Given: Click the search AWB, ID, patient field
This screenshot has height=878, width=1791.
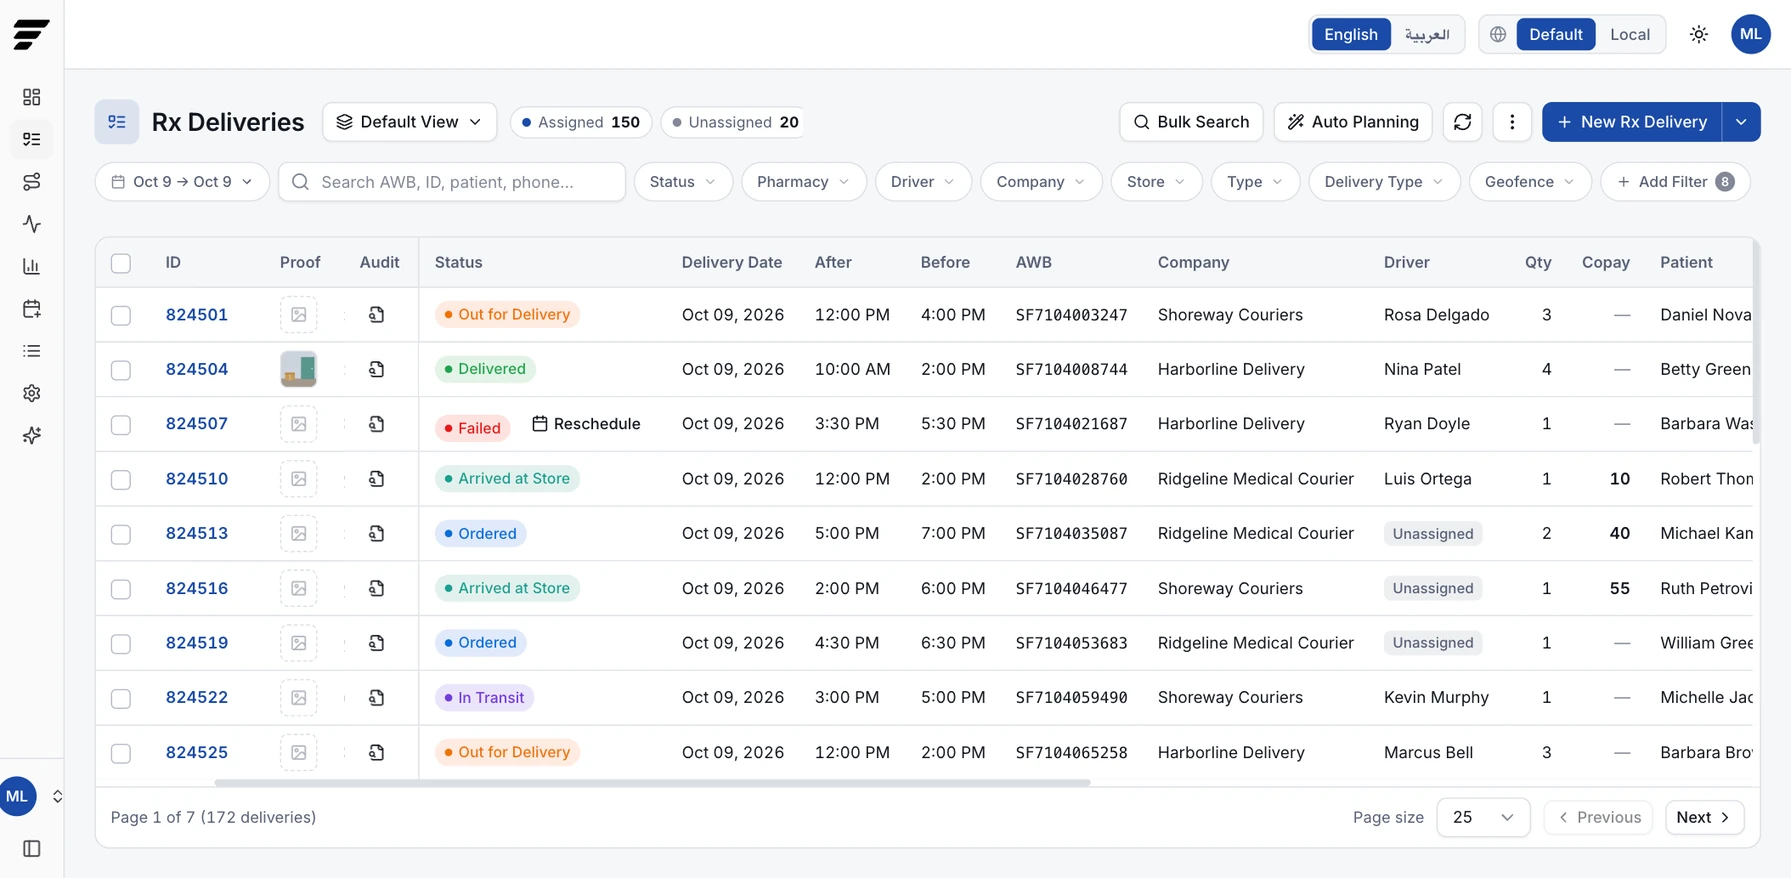Looking at the screenshot, I should 452,182.
